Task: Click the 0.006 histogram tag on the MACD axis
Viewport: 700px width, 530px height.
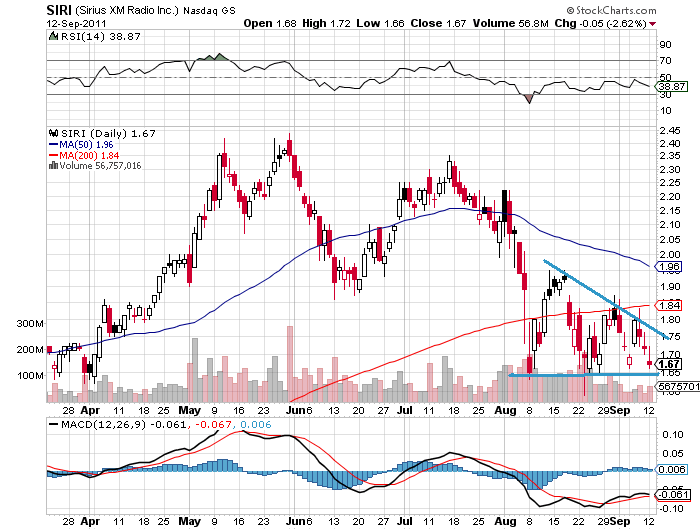Action: point(671,469)
